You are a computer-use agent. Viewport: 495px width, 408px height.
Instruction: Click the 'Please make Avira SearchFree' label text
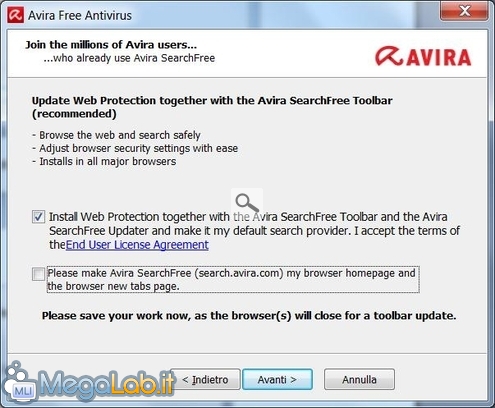[x=233, y=280]
